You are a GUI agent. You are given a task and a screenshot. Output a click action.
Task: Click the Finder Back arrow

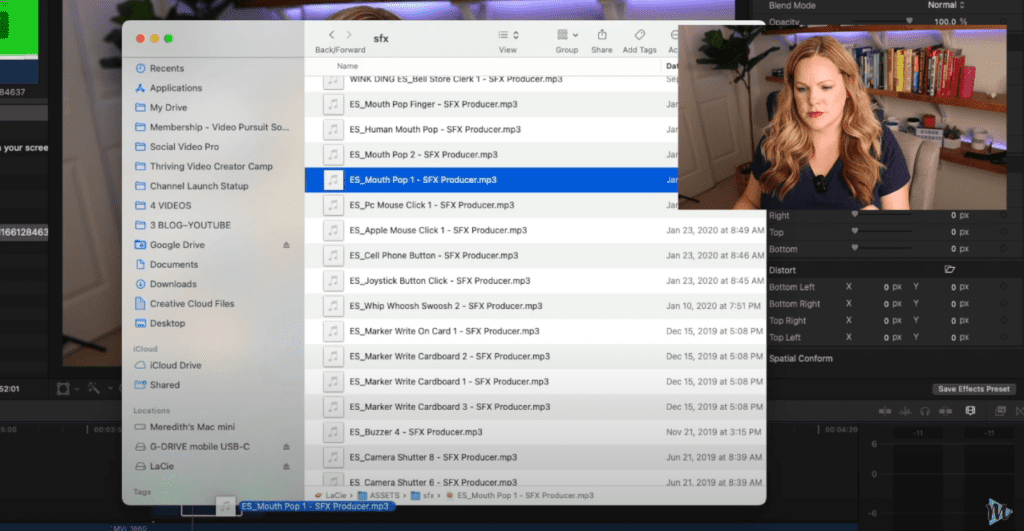331,35
